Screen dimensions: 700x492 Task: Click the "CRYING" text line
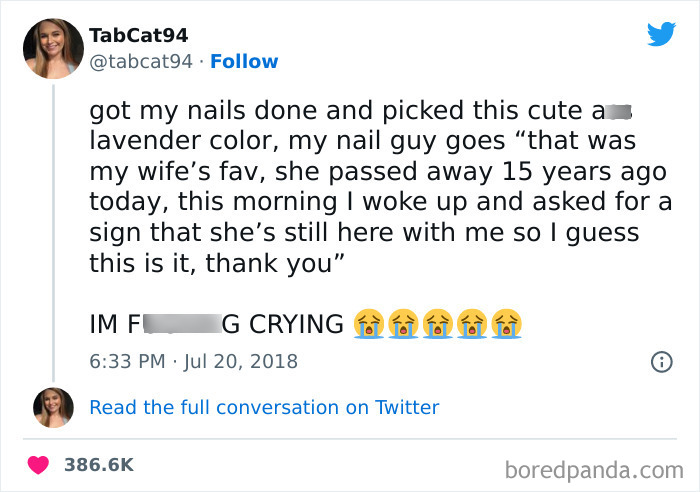tap(282, 324)
